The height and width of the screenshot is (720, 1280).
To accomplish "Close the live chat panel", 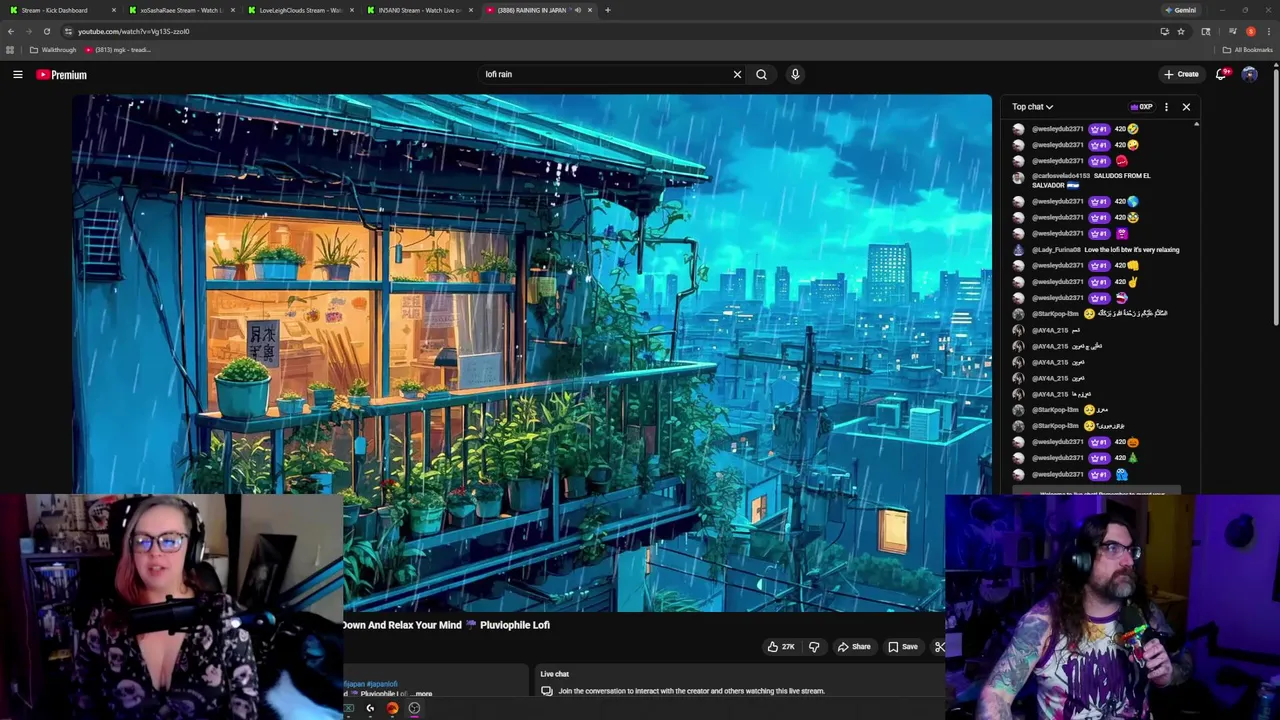I will point(1186,107).
